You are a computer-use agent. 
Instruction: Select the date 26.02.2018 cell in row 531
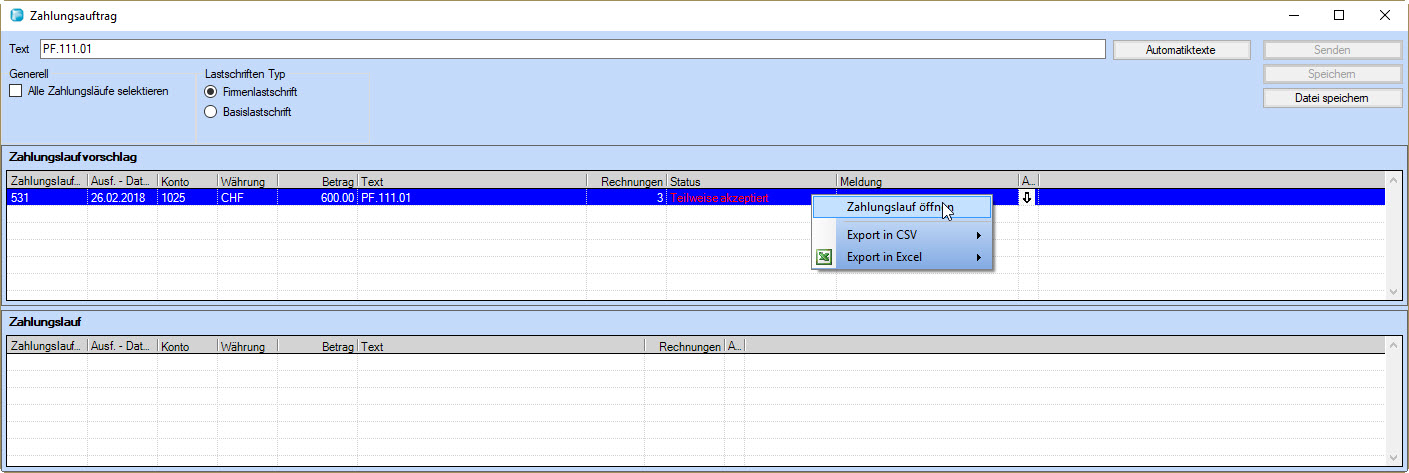click(121, 198)
